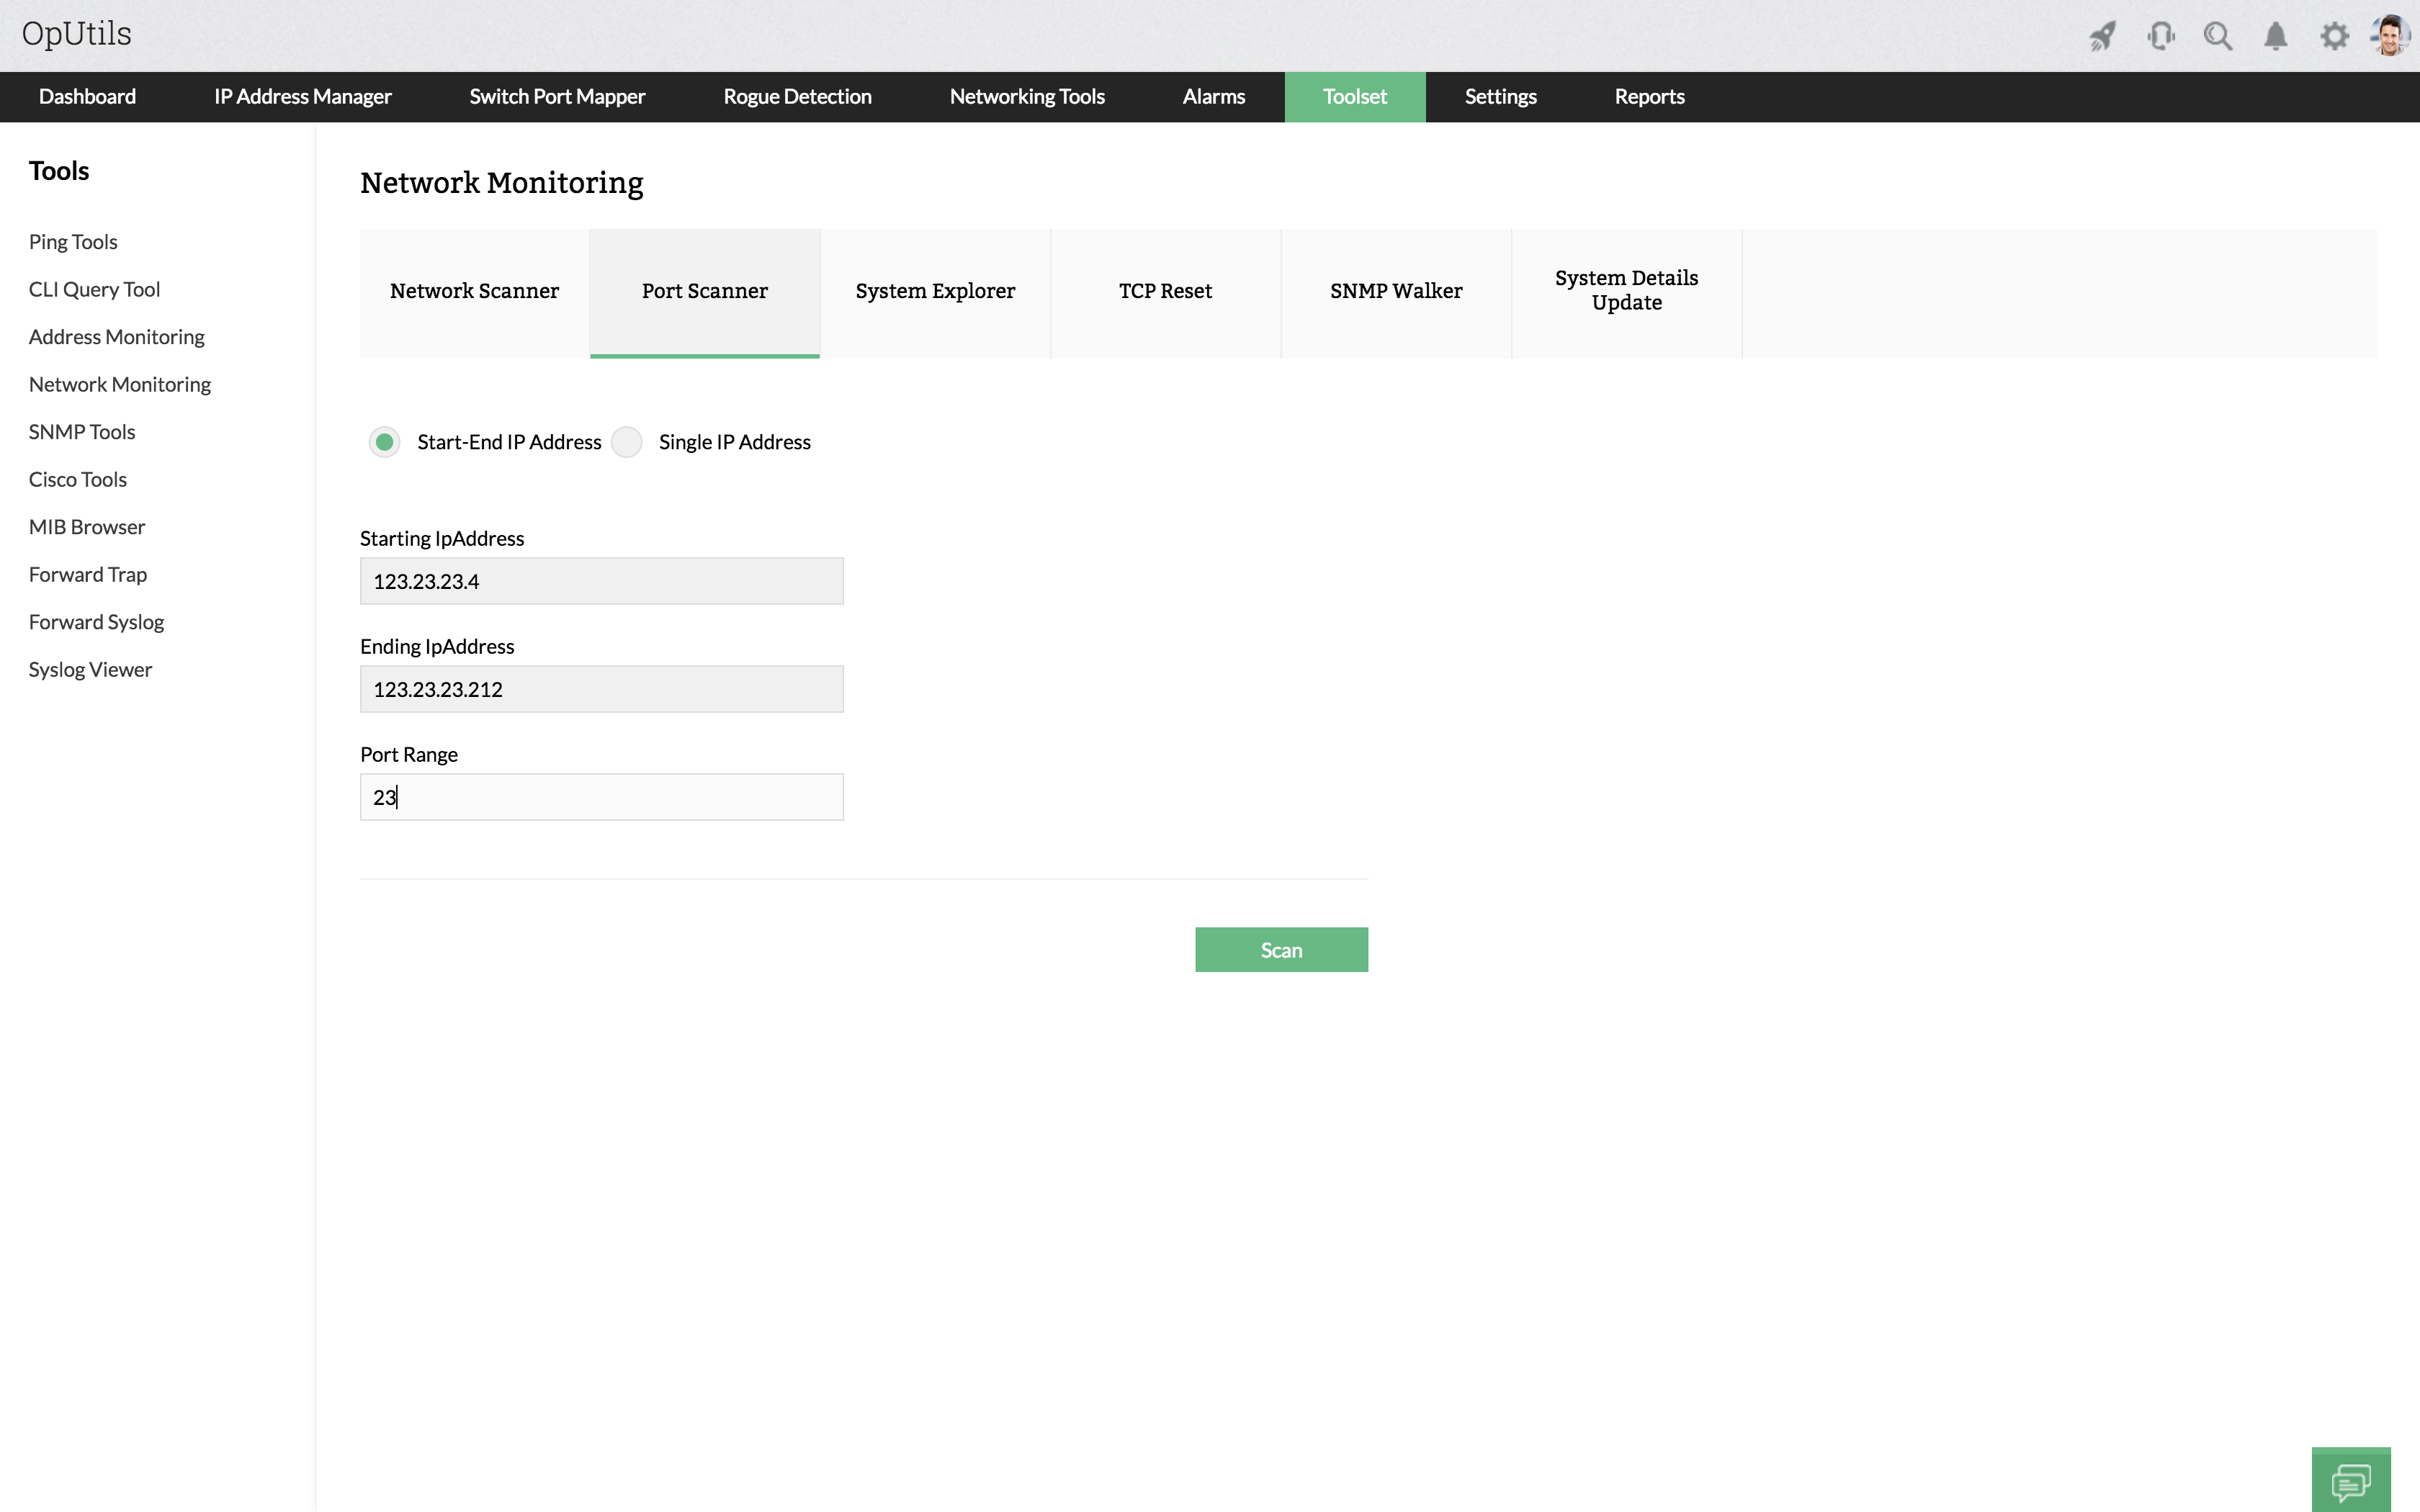
Task: Go to the Rogue Detection menu
Action: 797,97
